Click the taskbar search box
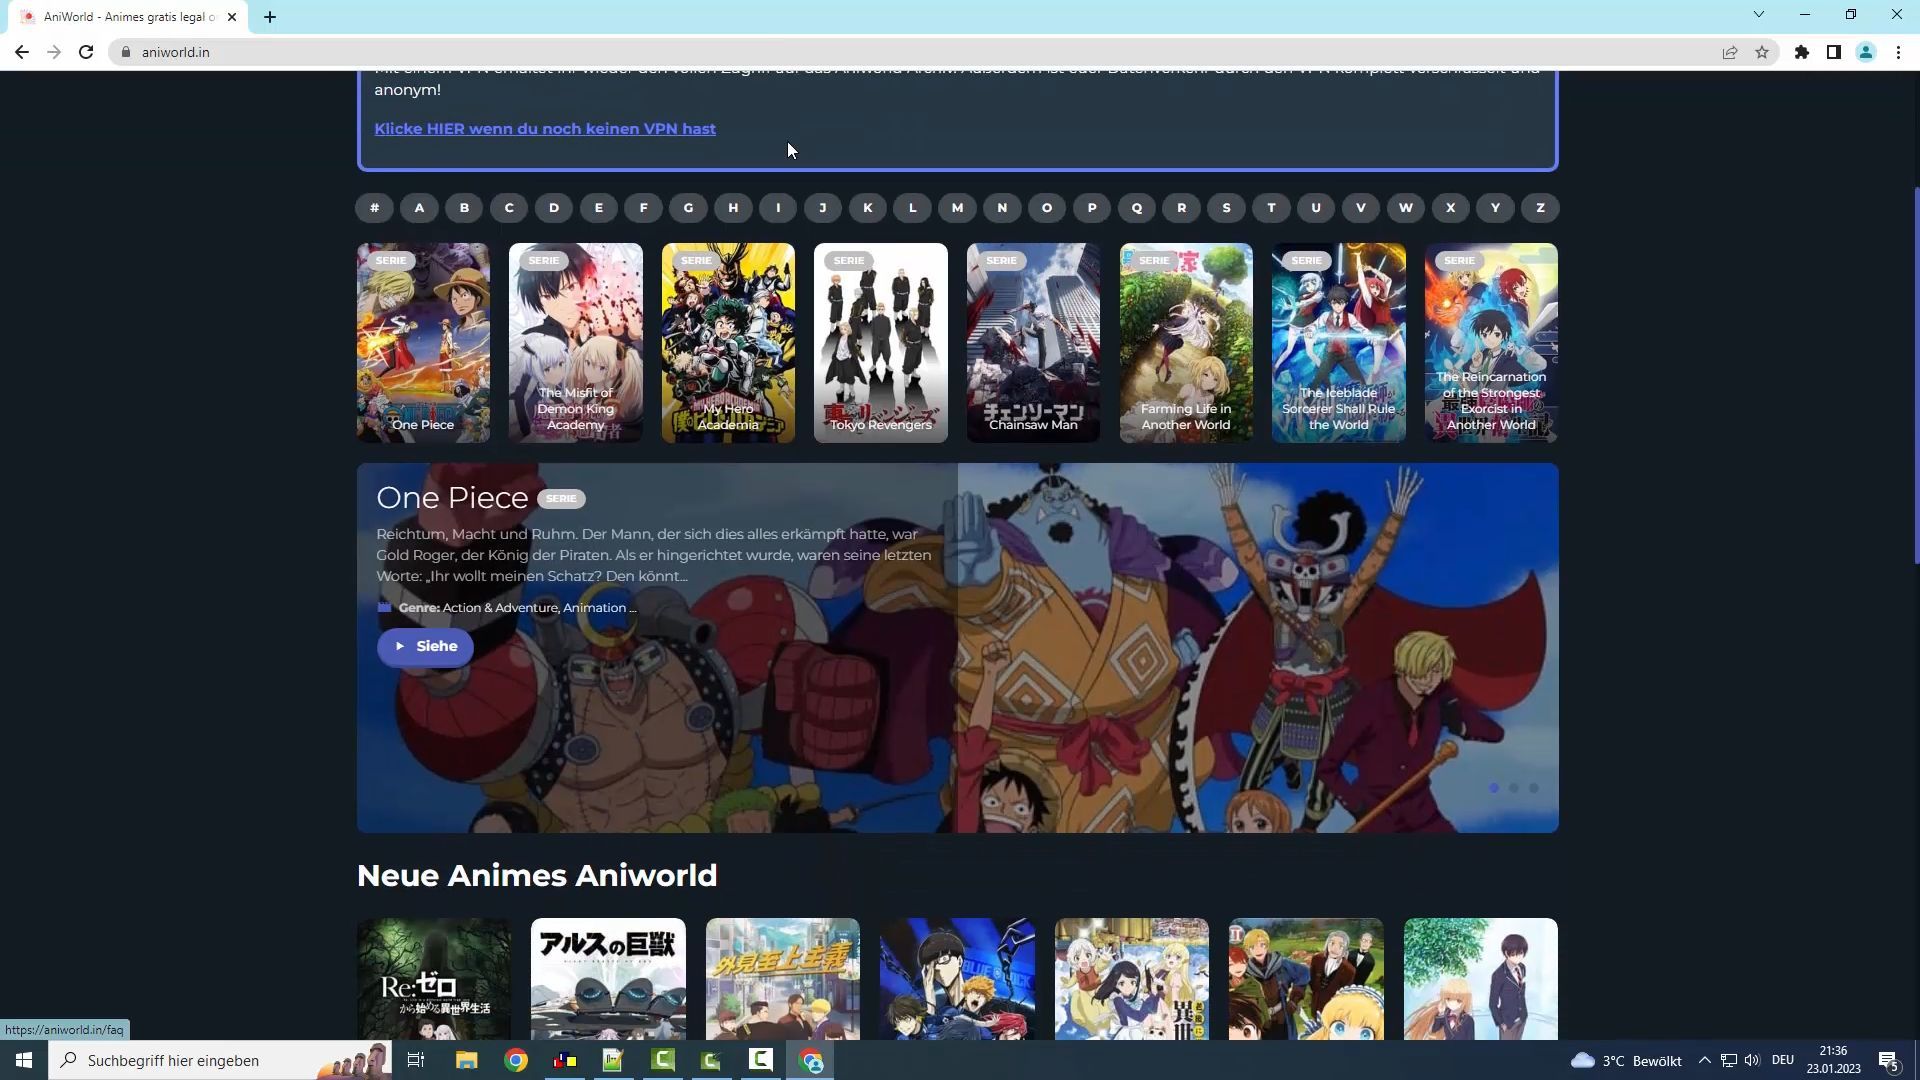The width and height of the screenshot is (1920, 1080). coord(220,1060)
